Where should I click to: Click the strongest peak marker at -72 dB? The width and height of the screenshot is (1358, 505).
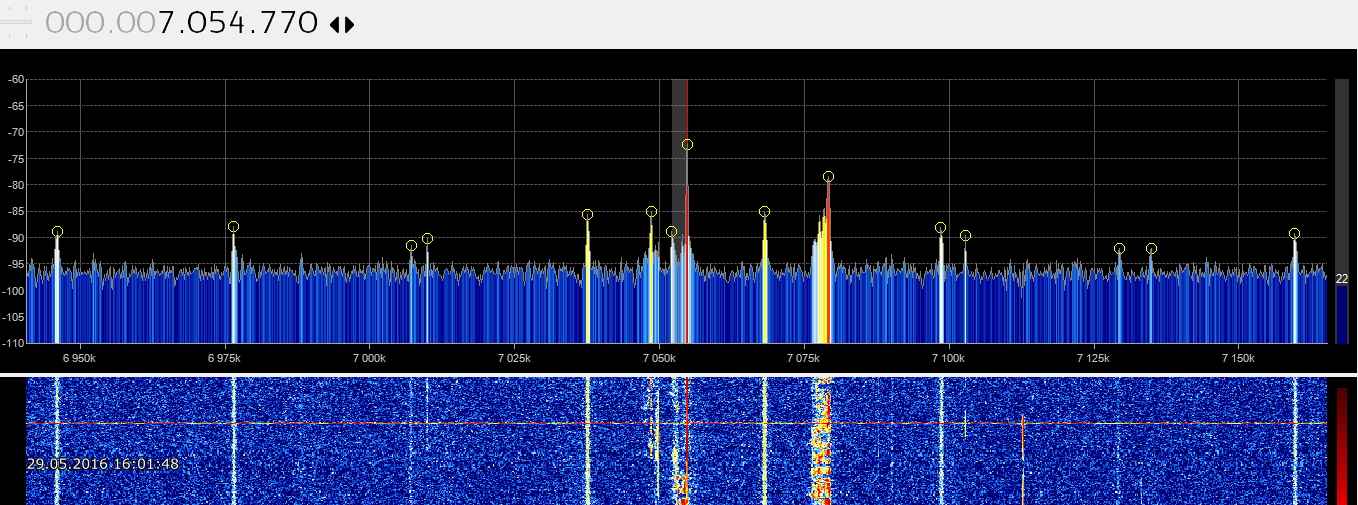[x=687, y=145]
